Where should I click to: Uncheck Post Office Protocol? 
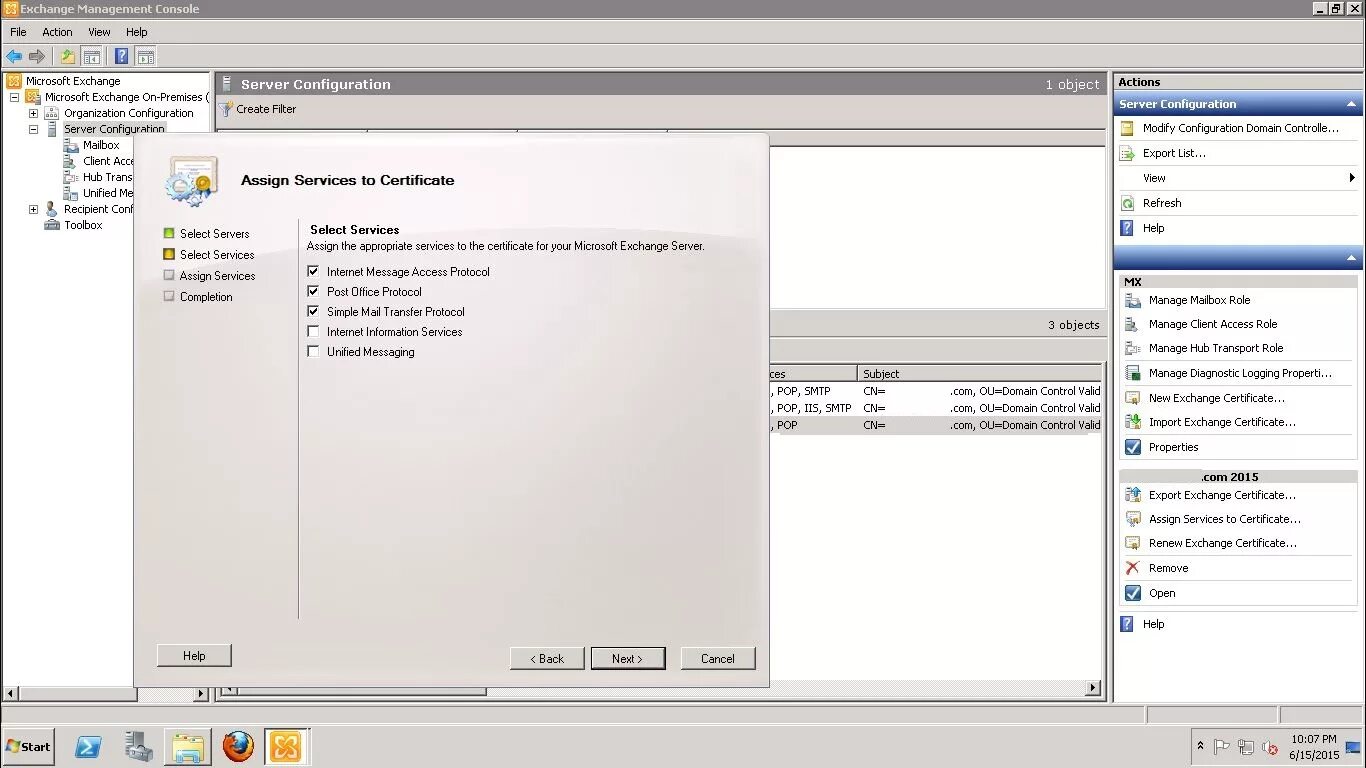click(314, 291)
